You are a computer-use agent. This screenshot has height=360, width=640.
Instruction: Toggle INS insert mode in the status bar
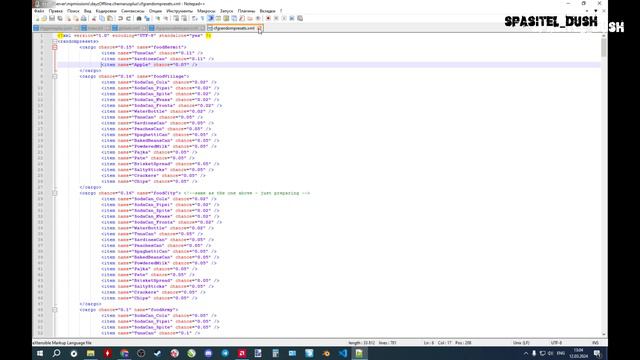point(595,343)
